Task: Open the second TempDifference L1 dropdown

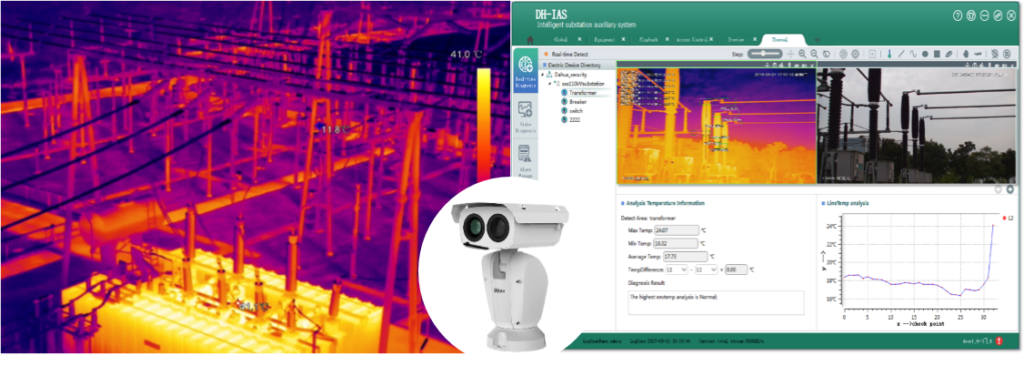Action: [707, 269]
